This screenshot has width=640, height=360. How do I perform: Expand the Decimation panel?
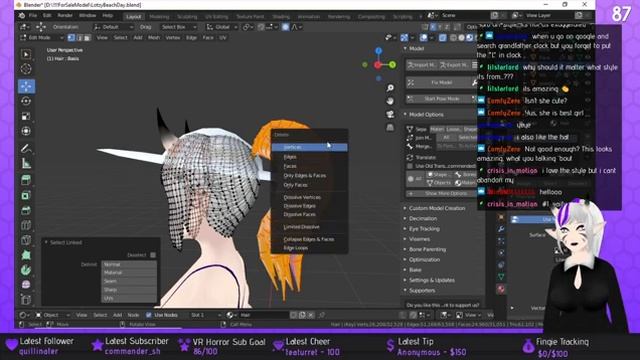click(422, 219)
